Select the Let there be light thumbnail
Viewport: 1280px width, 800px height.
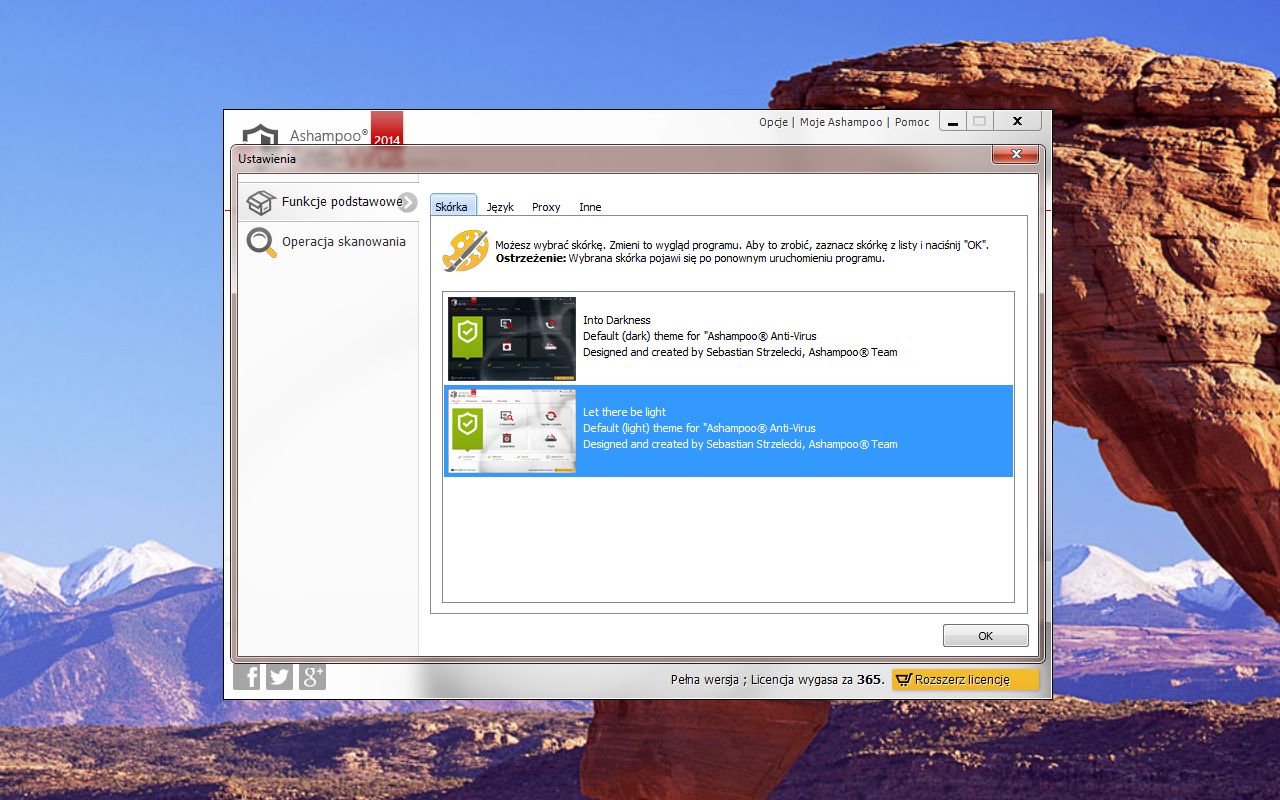[x=512, y=431]
